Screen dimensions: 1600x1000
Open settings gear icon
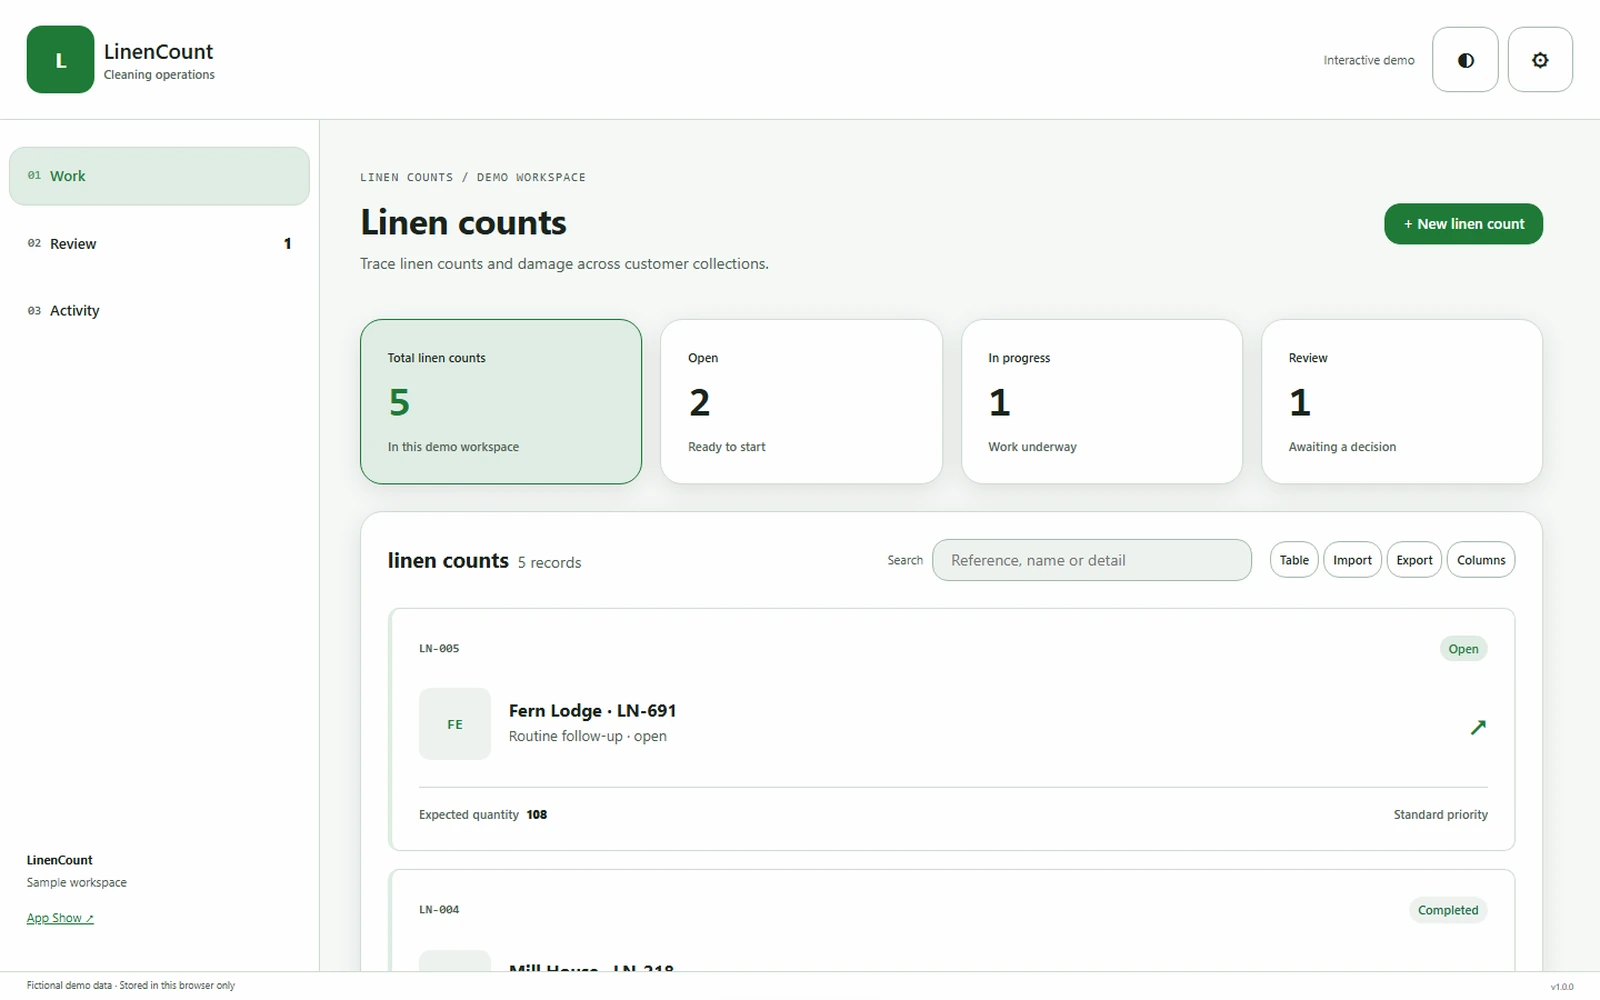(1540, 60)
